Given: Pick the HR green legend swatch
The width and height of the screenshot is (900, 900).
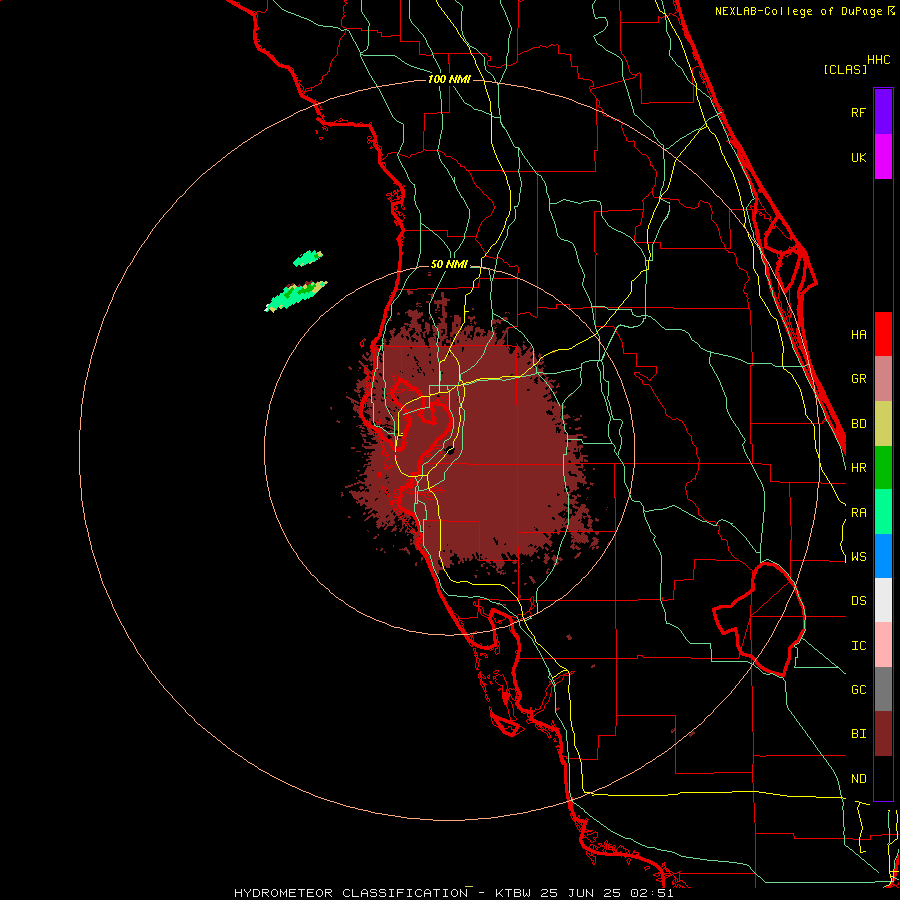Looking at the screenshot, I should click(x=883, y=468).
